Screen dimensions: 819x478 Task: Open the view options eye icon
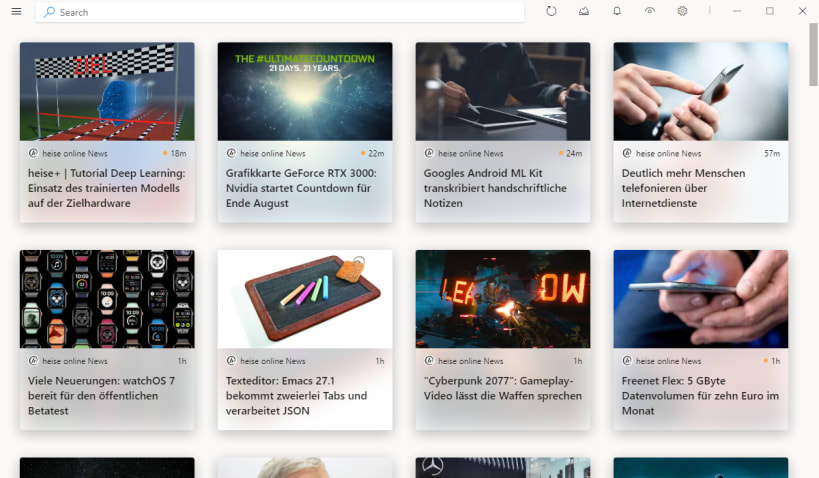[650, 11]
